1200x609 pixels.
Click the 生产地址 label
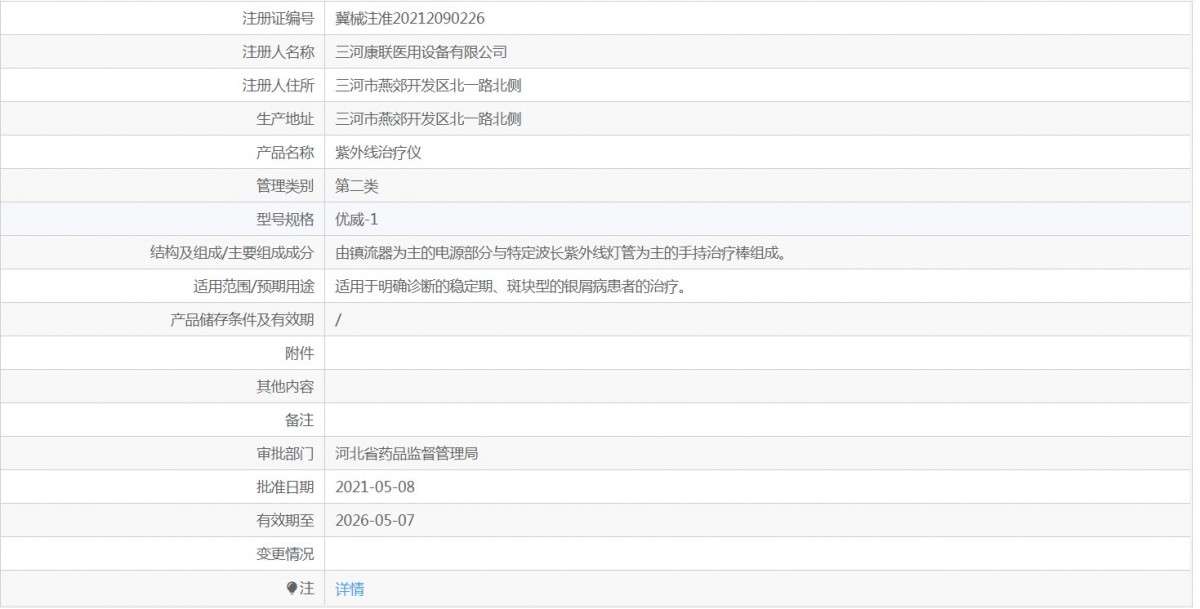coord(285,119)
